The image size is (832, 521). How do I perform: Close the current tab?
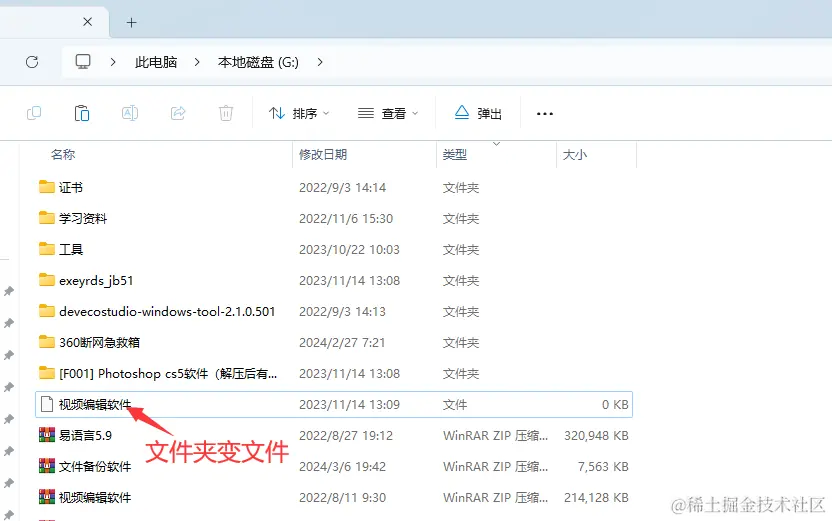click(x=88, y=22)
